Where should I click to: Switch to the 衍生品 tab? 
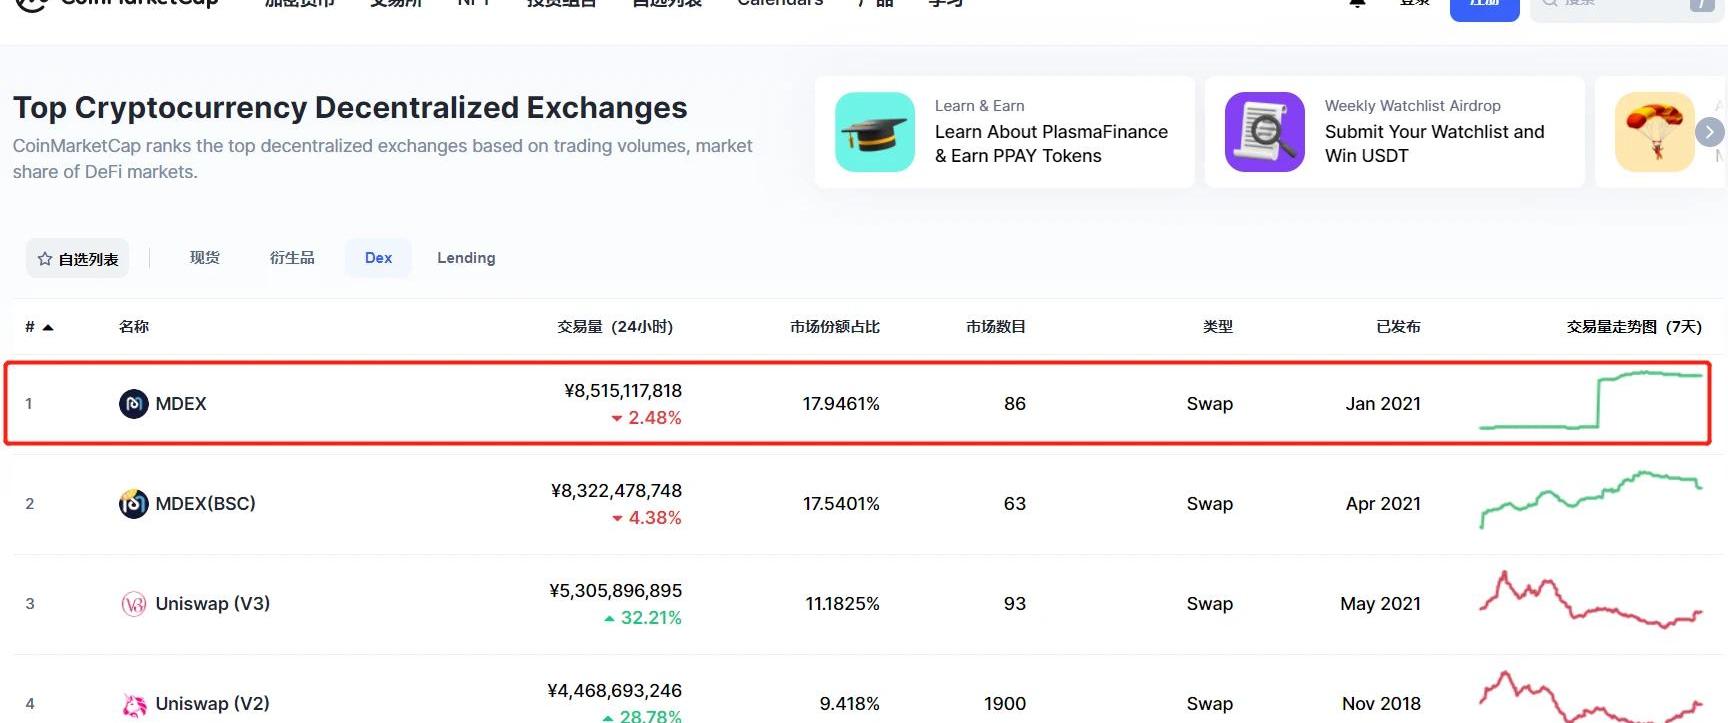point(292,258)
